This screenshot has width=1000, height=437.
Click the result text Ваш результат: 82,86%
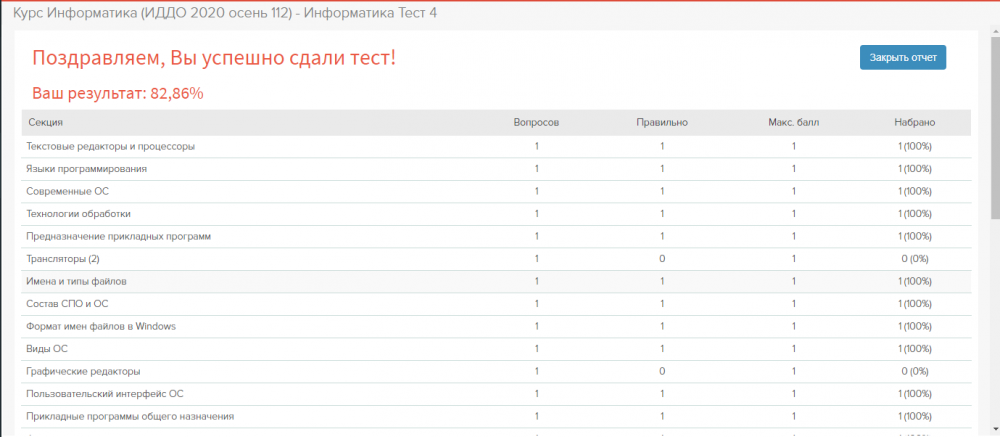[x=117, y=94]
